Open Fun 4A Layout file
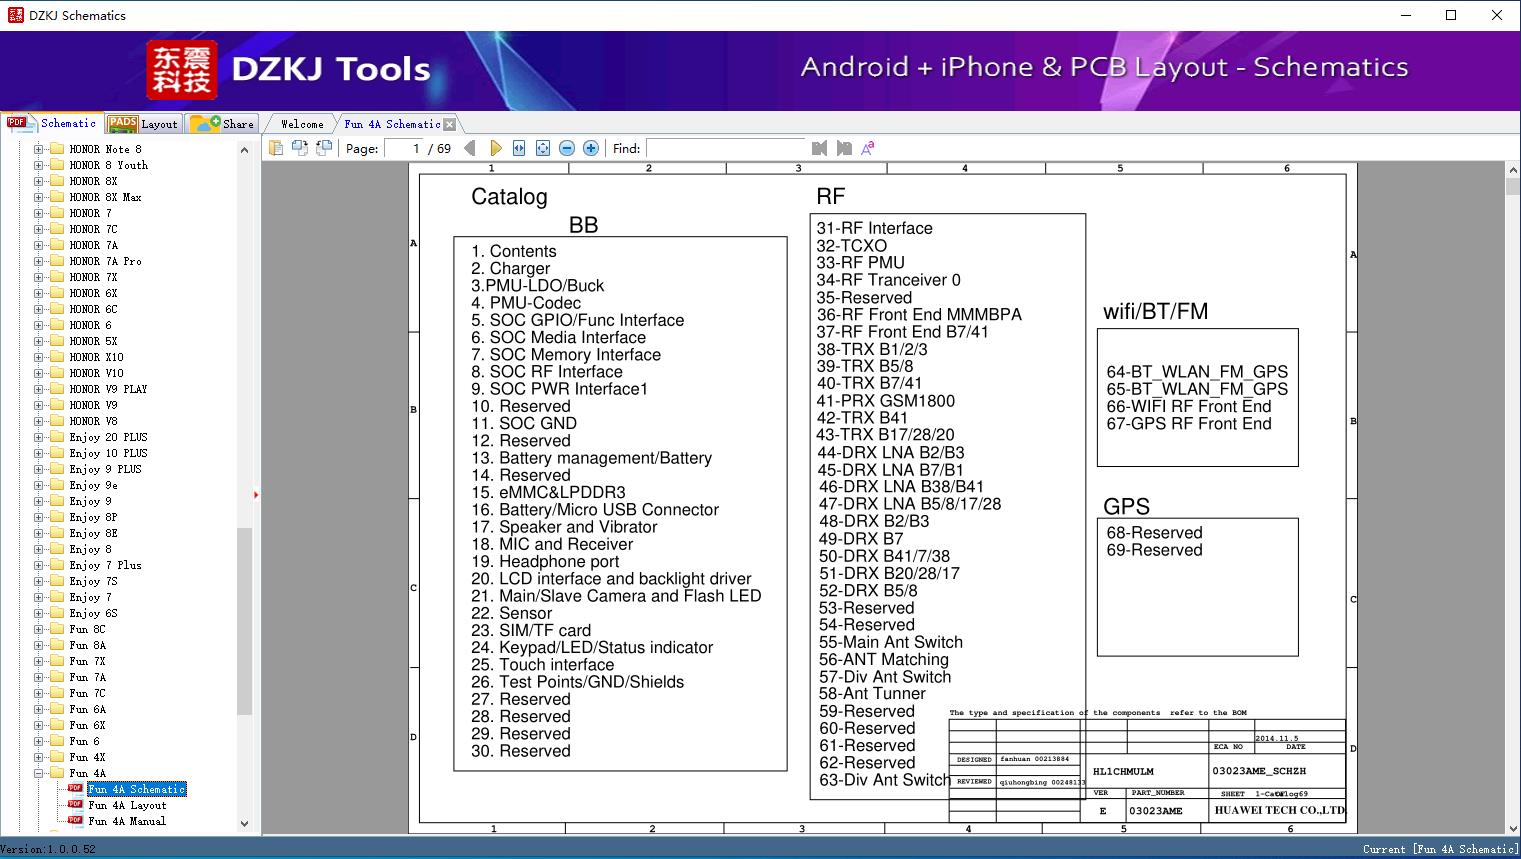The height and width of the screenshot is (859, 1521). click(x=127, y=805)
